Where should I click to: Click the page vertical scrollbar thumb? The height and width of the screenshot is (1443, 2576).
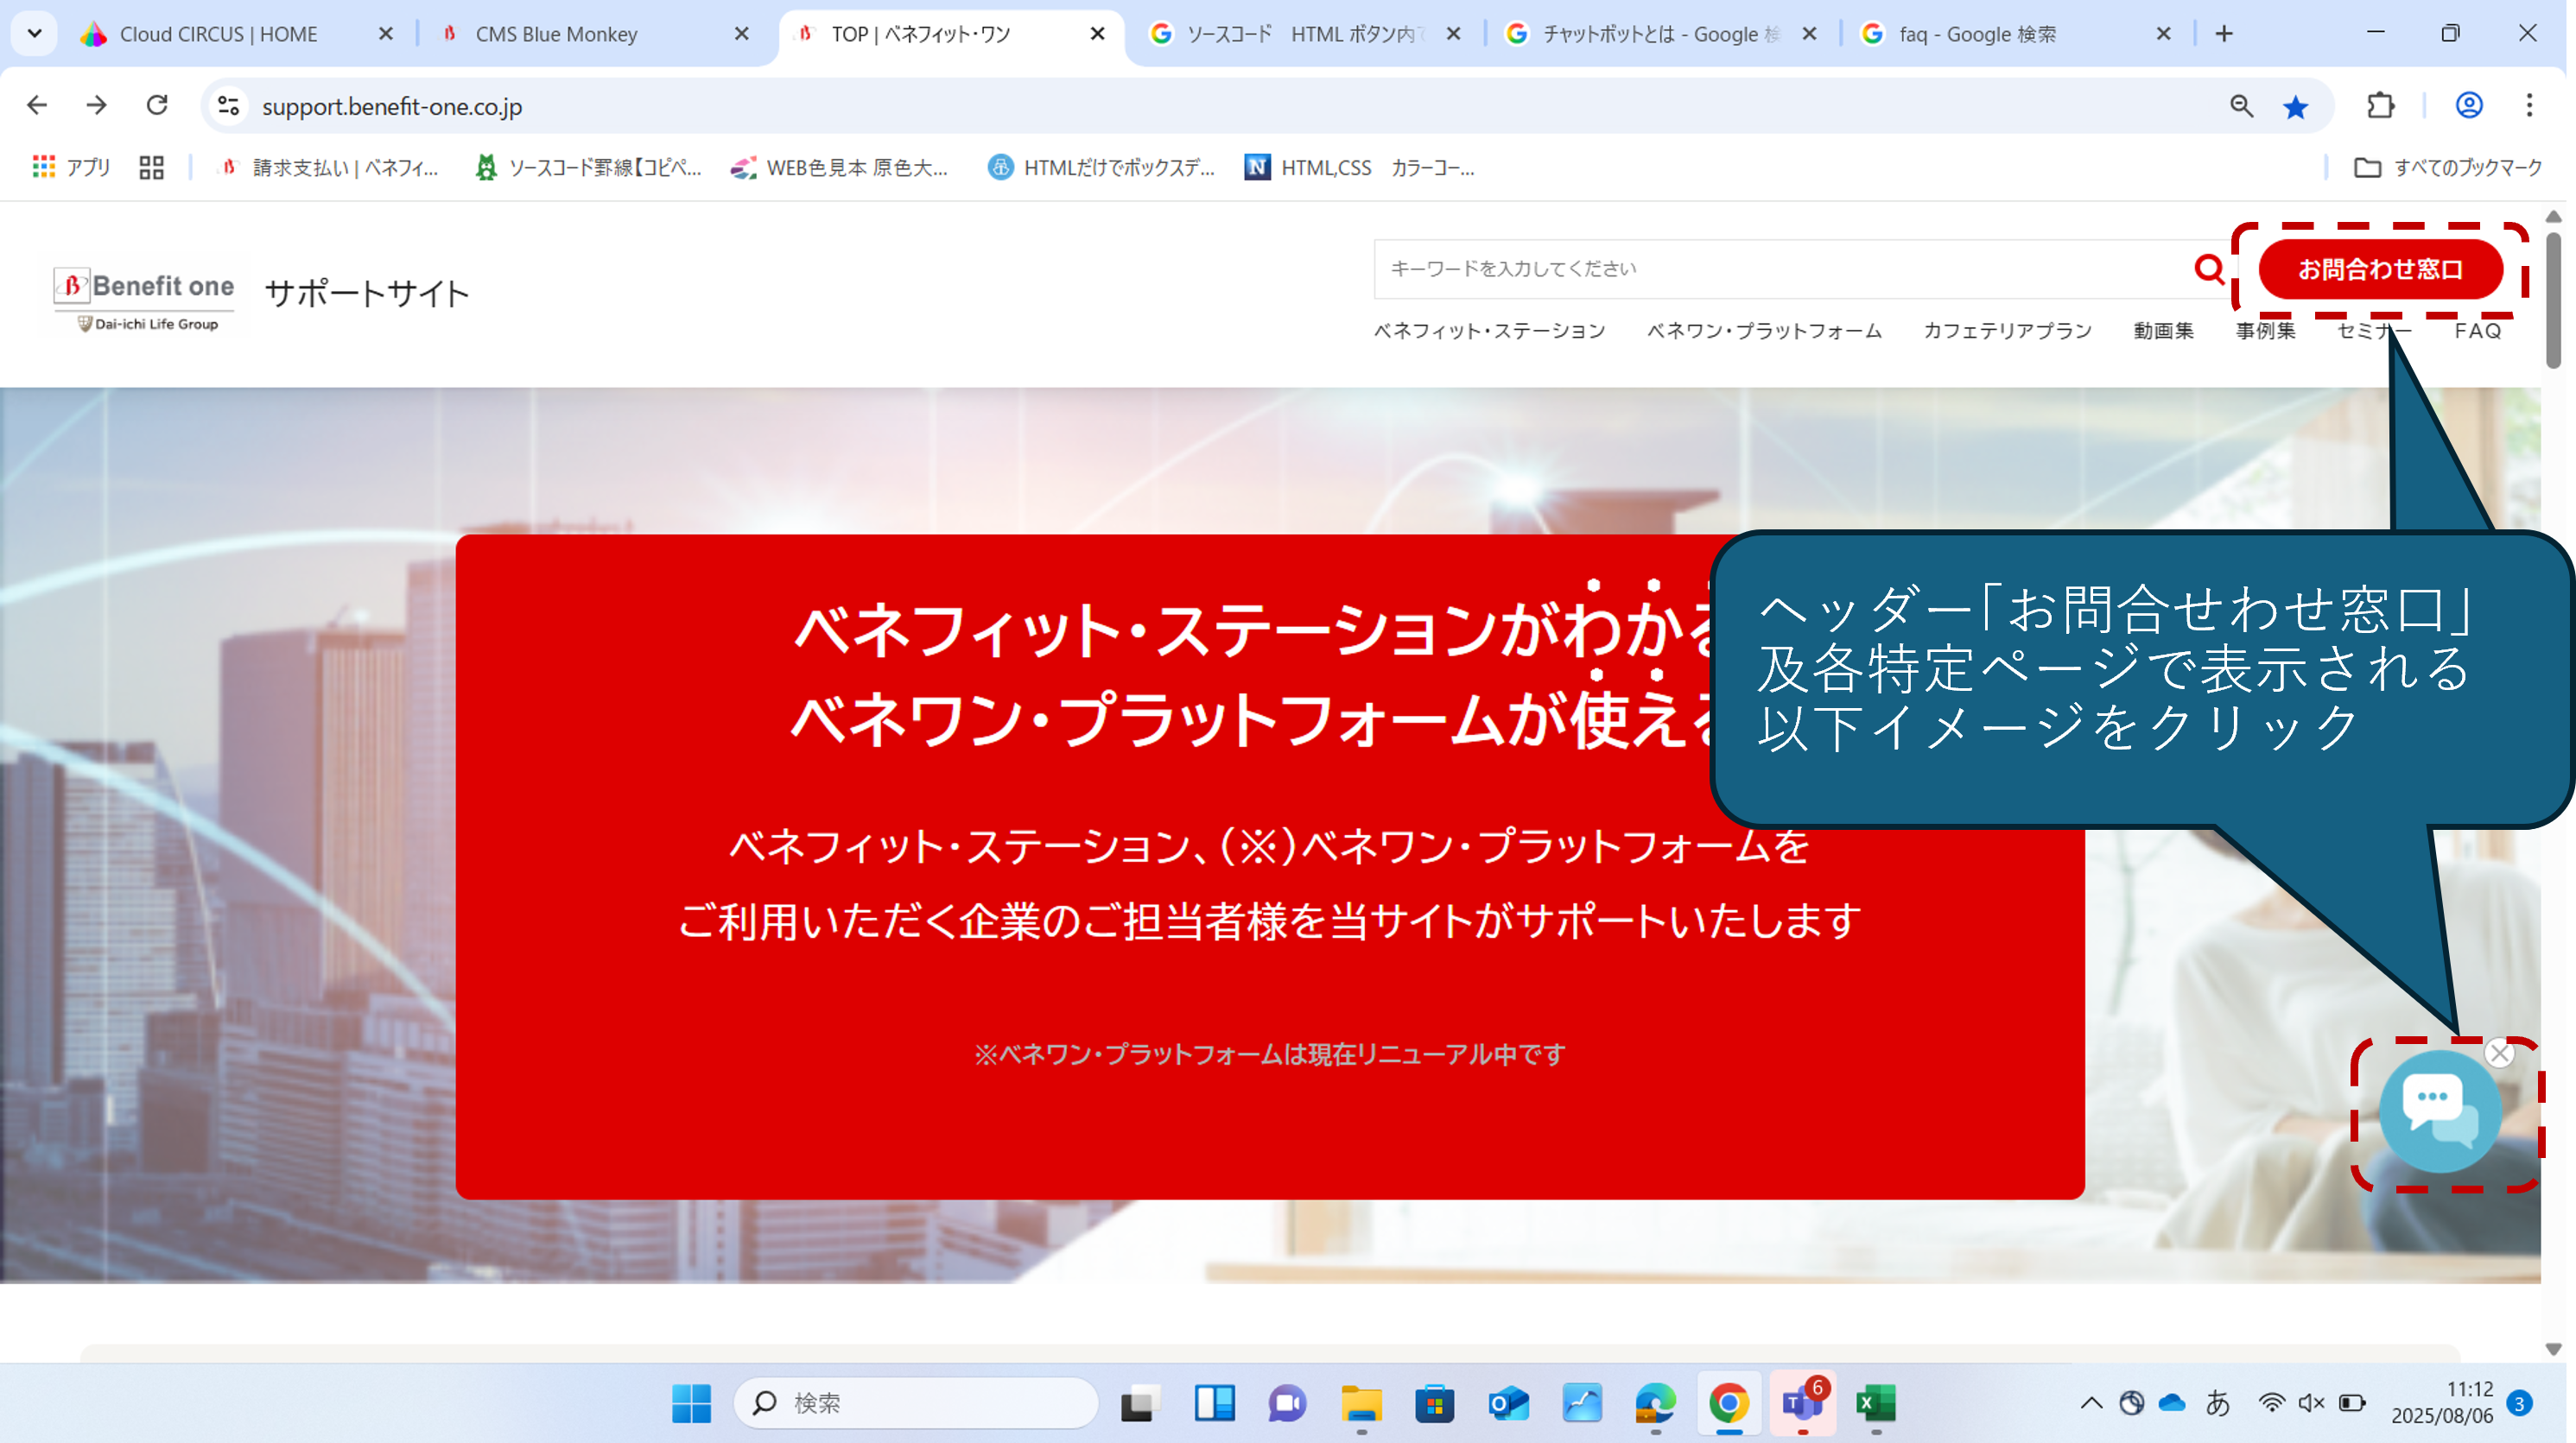[2553, 300]
